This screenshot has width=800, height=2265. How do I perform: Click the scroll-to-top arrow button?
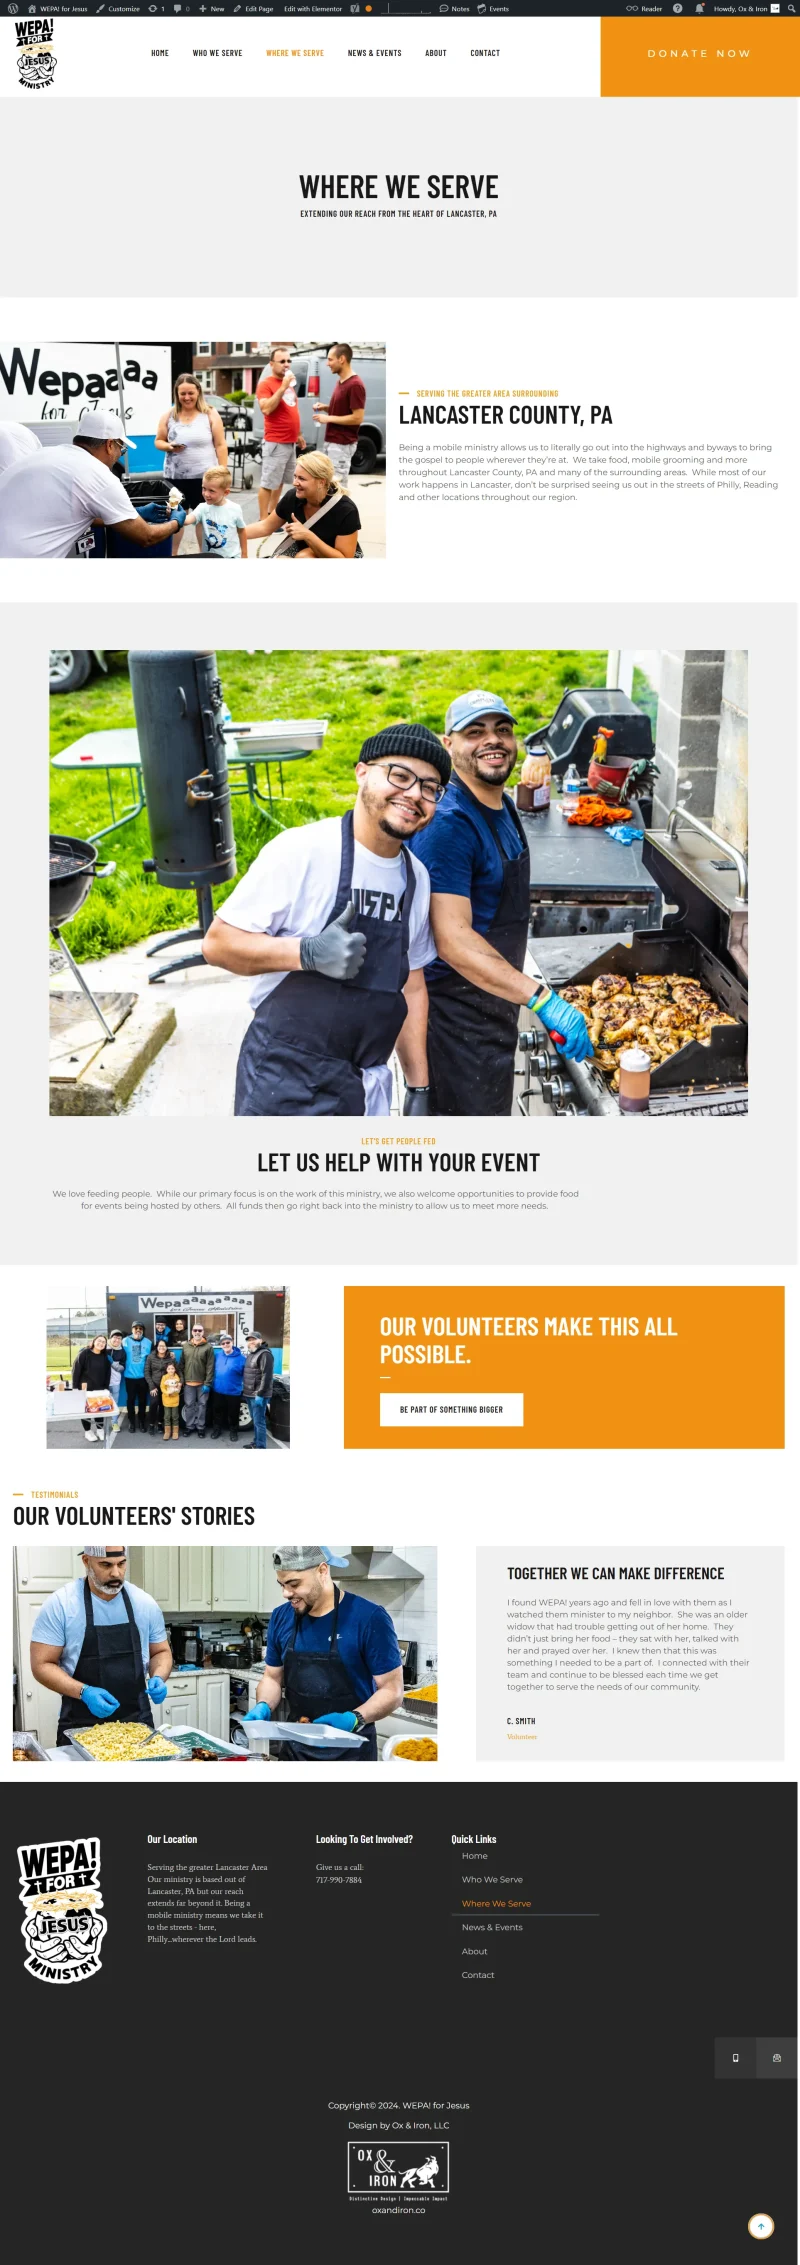[x=761, y=2226]
